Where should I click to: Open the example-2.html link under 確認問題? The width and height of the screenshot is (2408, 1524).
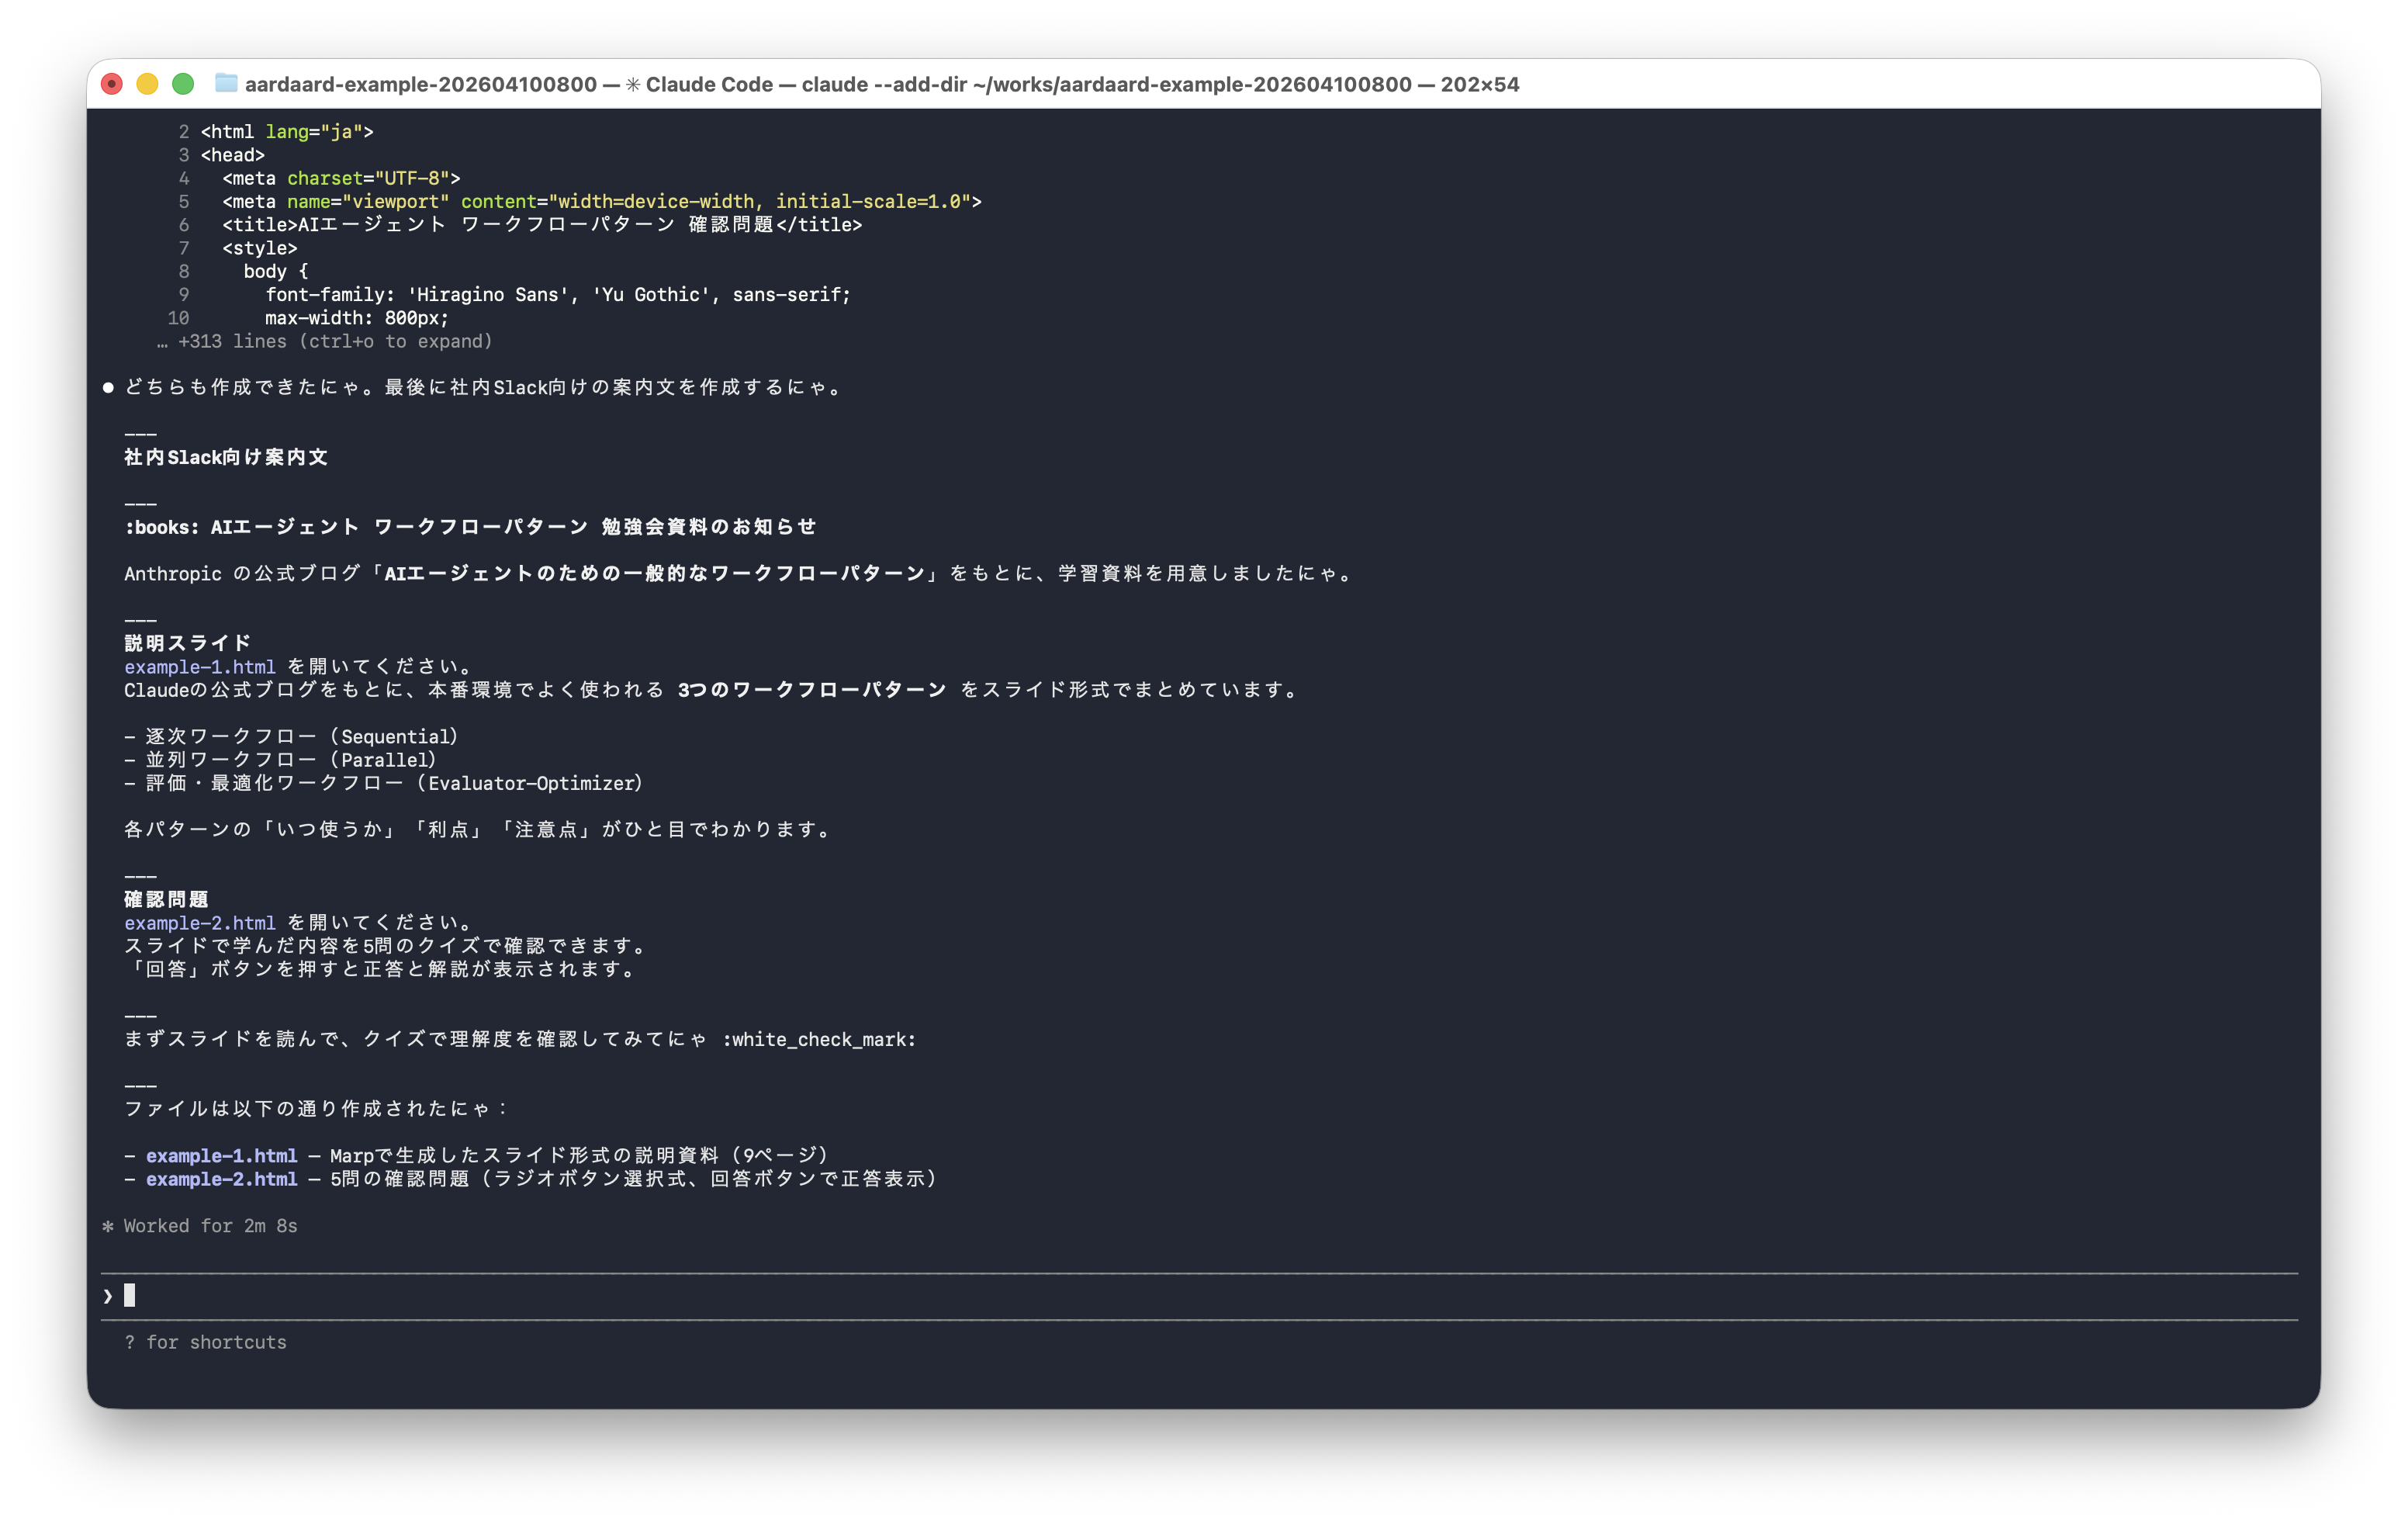pyautogui.click(x=199, y=923)
